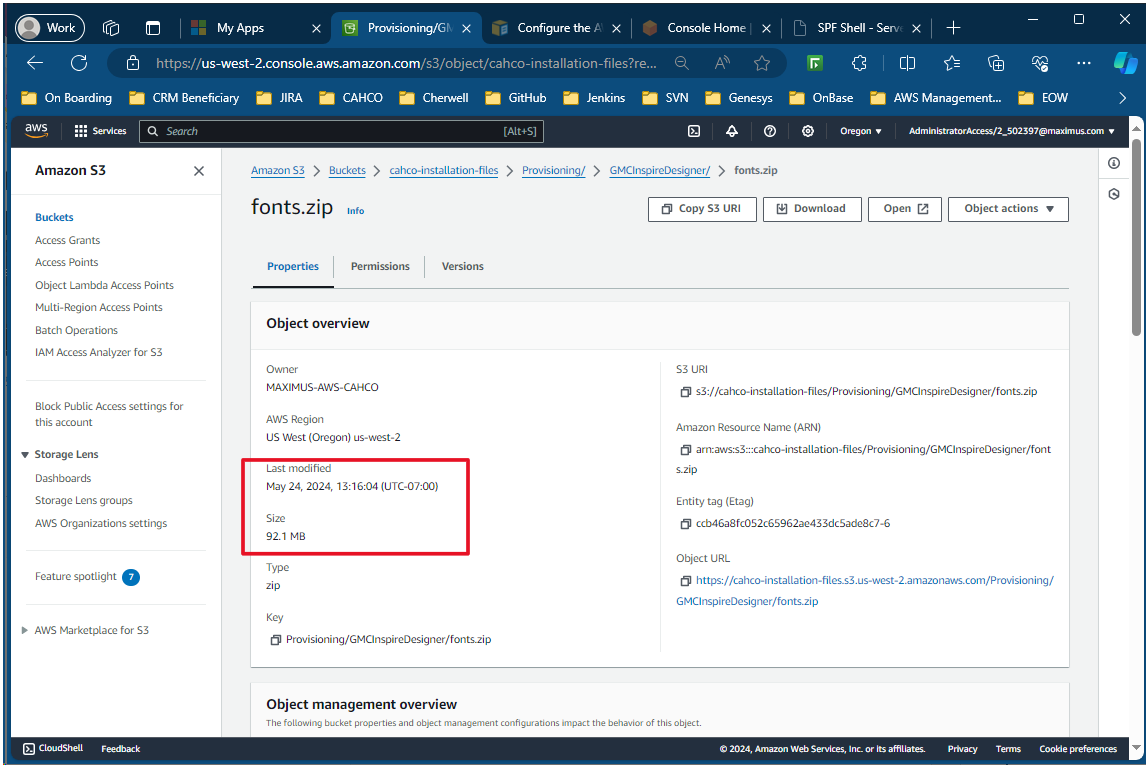Click the Read aloud icon in the address bar
Screen dimensions: 1147x765
coord(722,64)
